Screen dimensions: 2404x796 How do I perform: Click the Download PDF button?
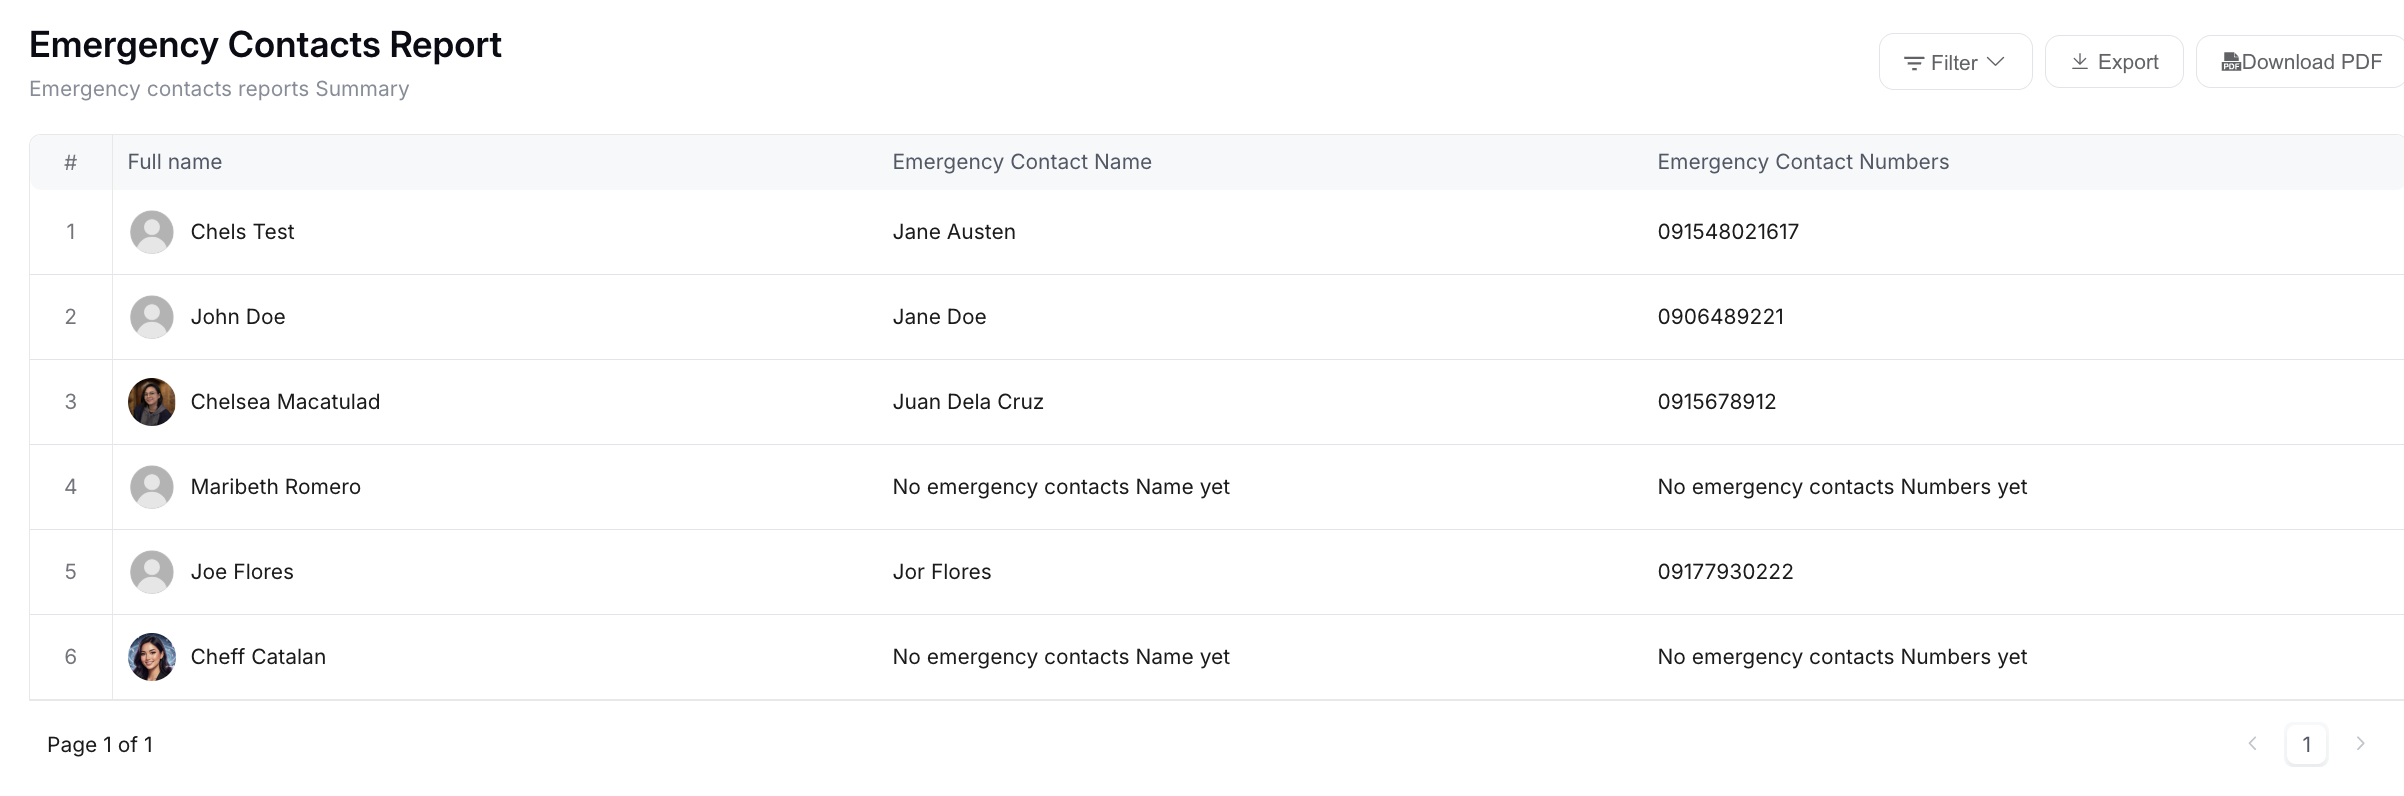[2300, 62]
